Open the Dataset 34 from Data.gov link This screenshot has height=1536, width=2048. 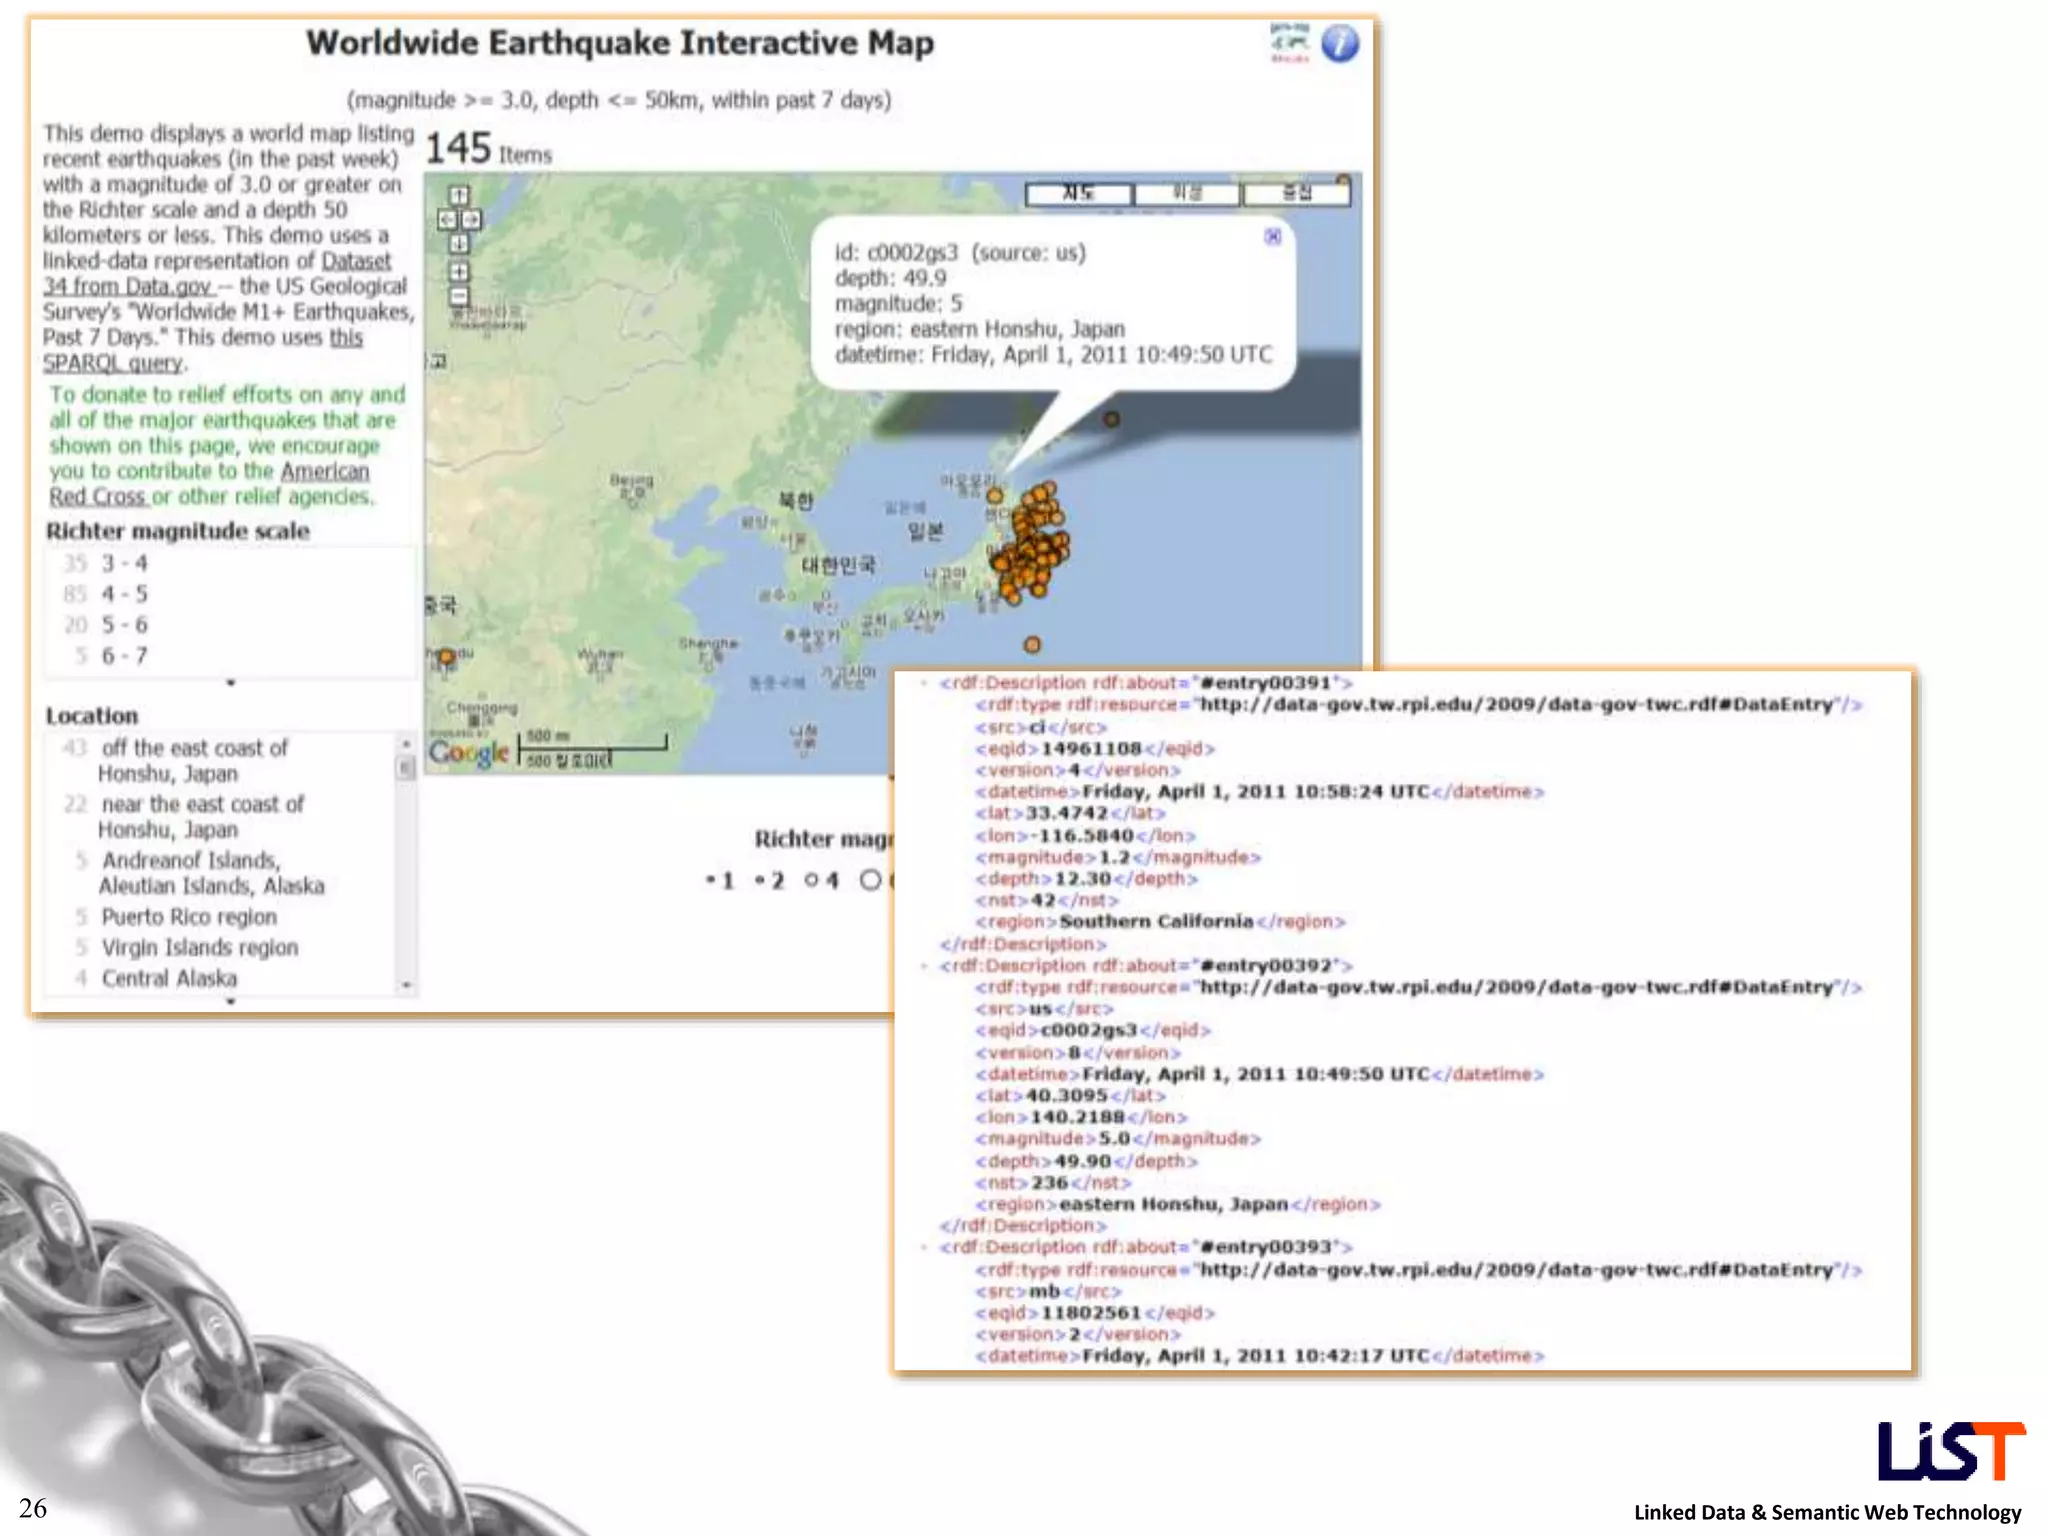(x=217, y=273)
